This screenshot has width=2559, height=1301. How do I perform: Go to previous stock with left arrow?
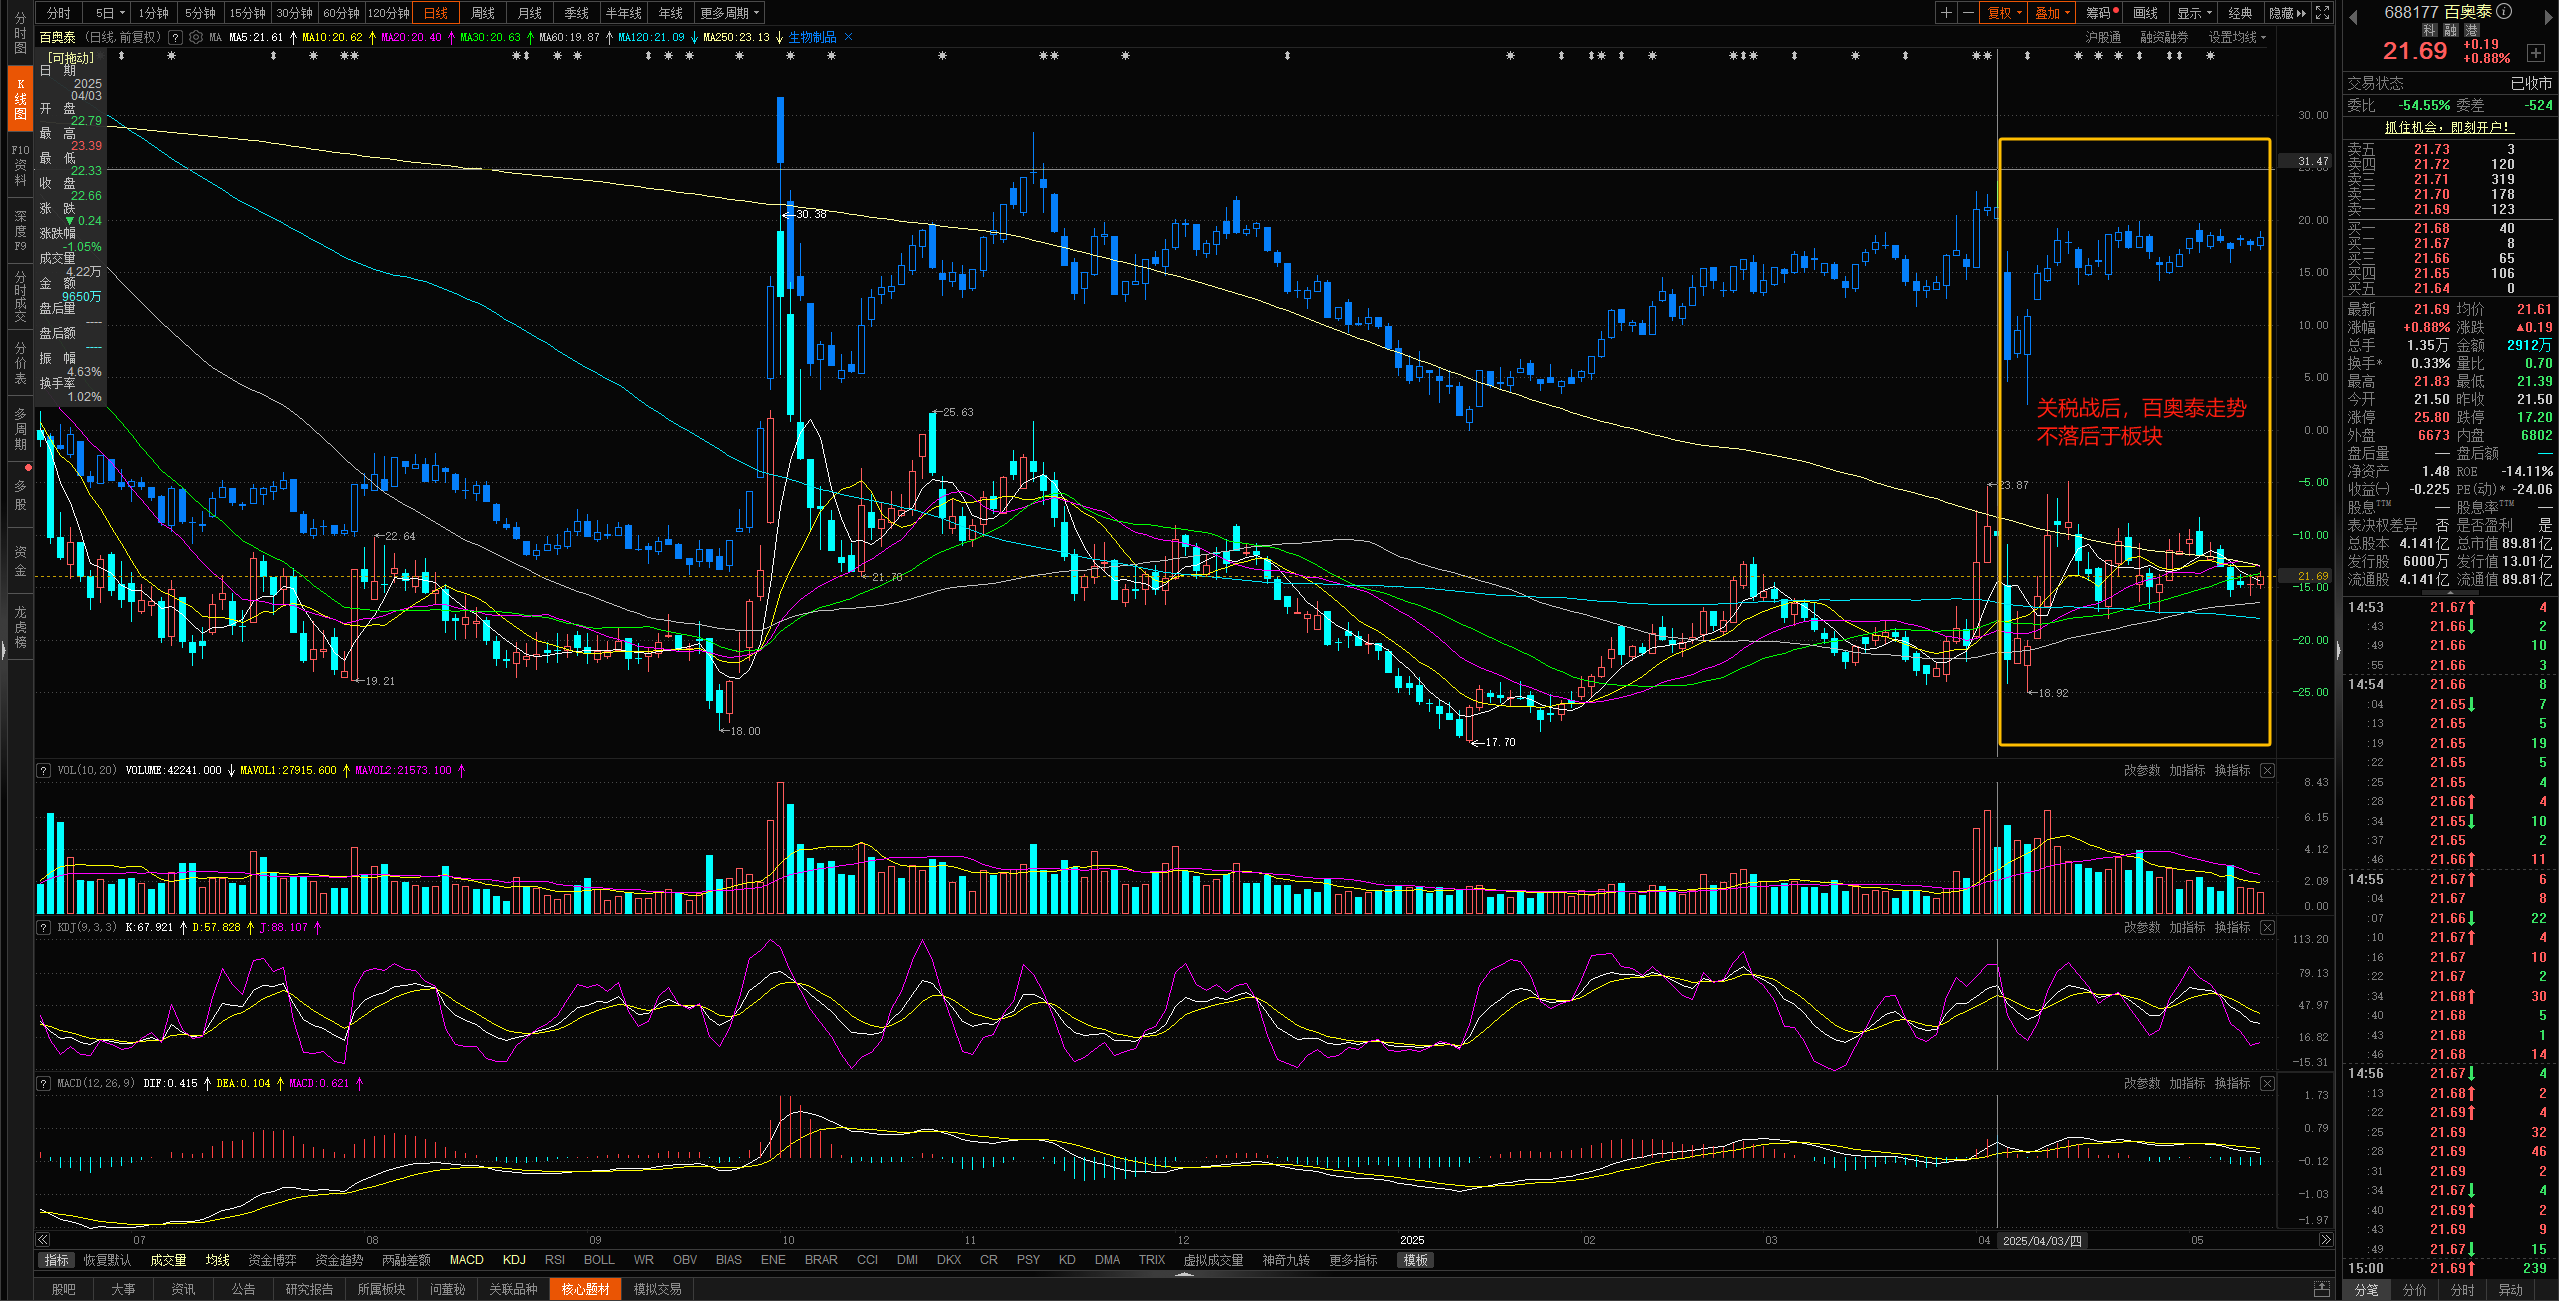click(2353, 17)
